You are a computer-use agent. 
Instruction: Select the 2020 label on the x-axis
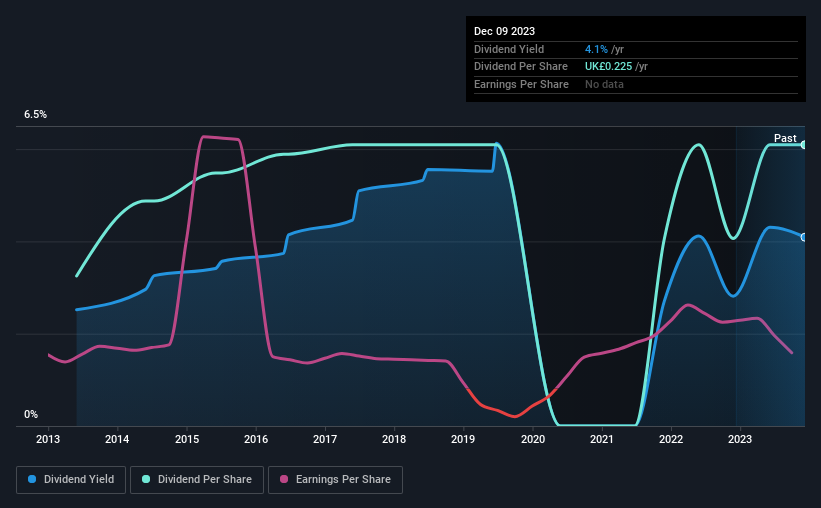tap(533, 439)
